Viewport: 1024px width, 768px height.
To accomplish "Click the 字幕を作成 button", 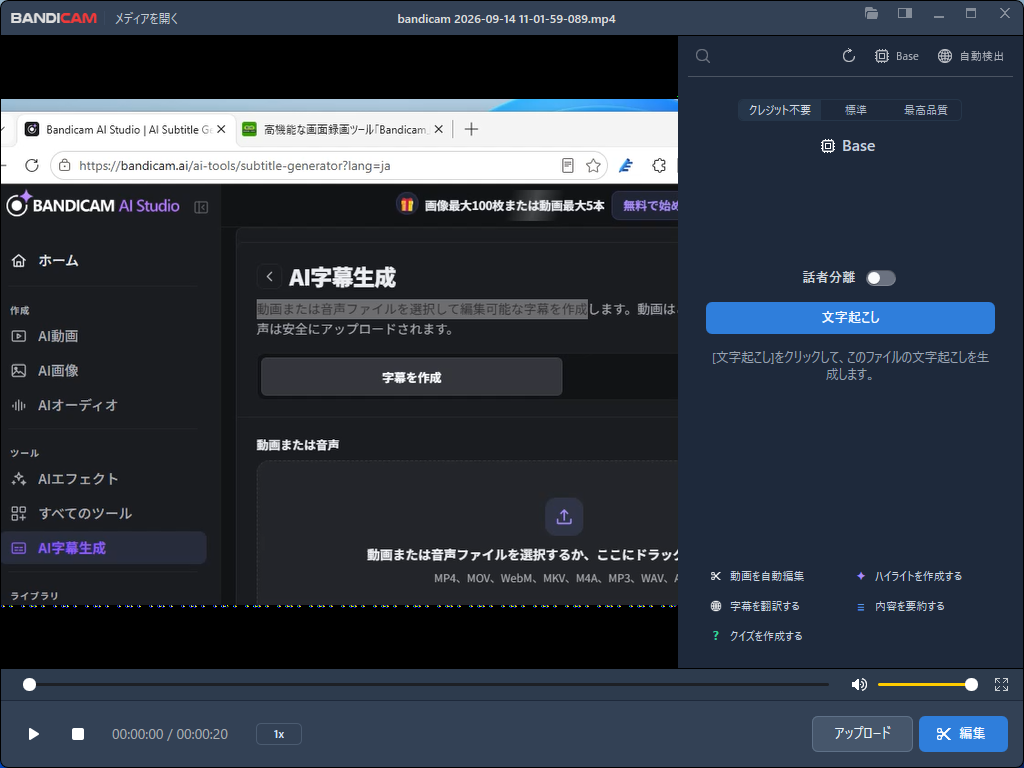I will [411, 377].
